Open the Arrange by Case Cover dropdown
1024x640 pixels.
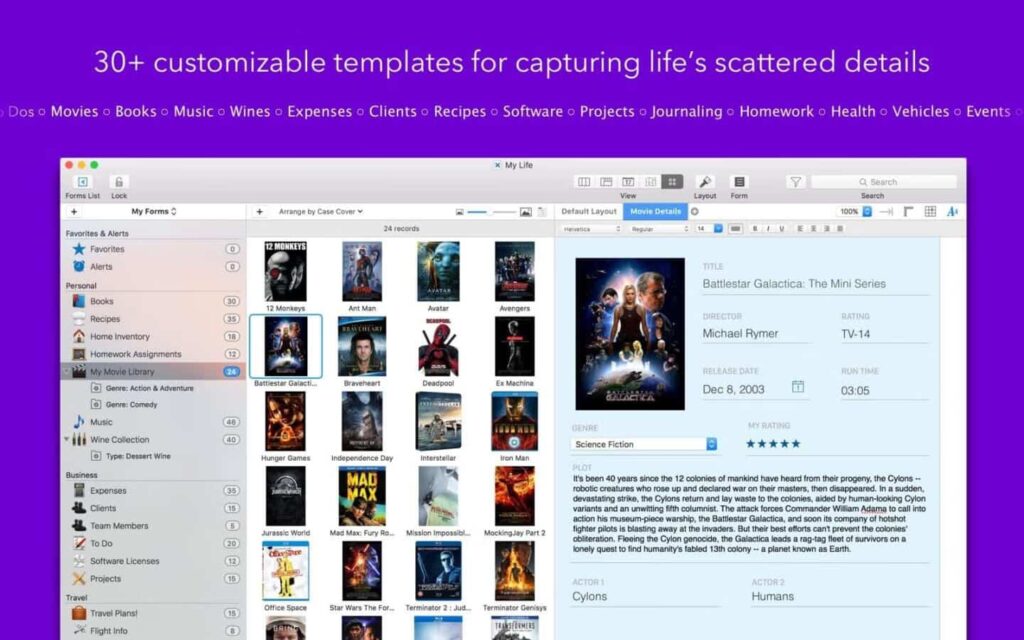(320, 212)
